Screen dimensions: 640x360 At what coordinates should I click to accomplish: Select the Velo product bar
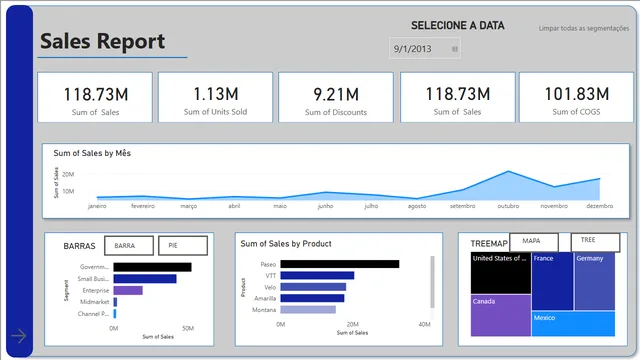click(x=313, y=287)
